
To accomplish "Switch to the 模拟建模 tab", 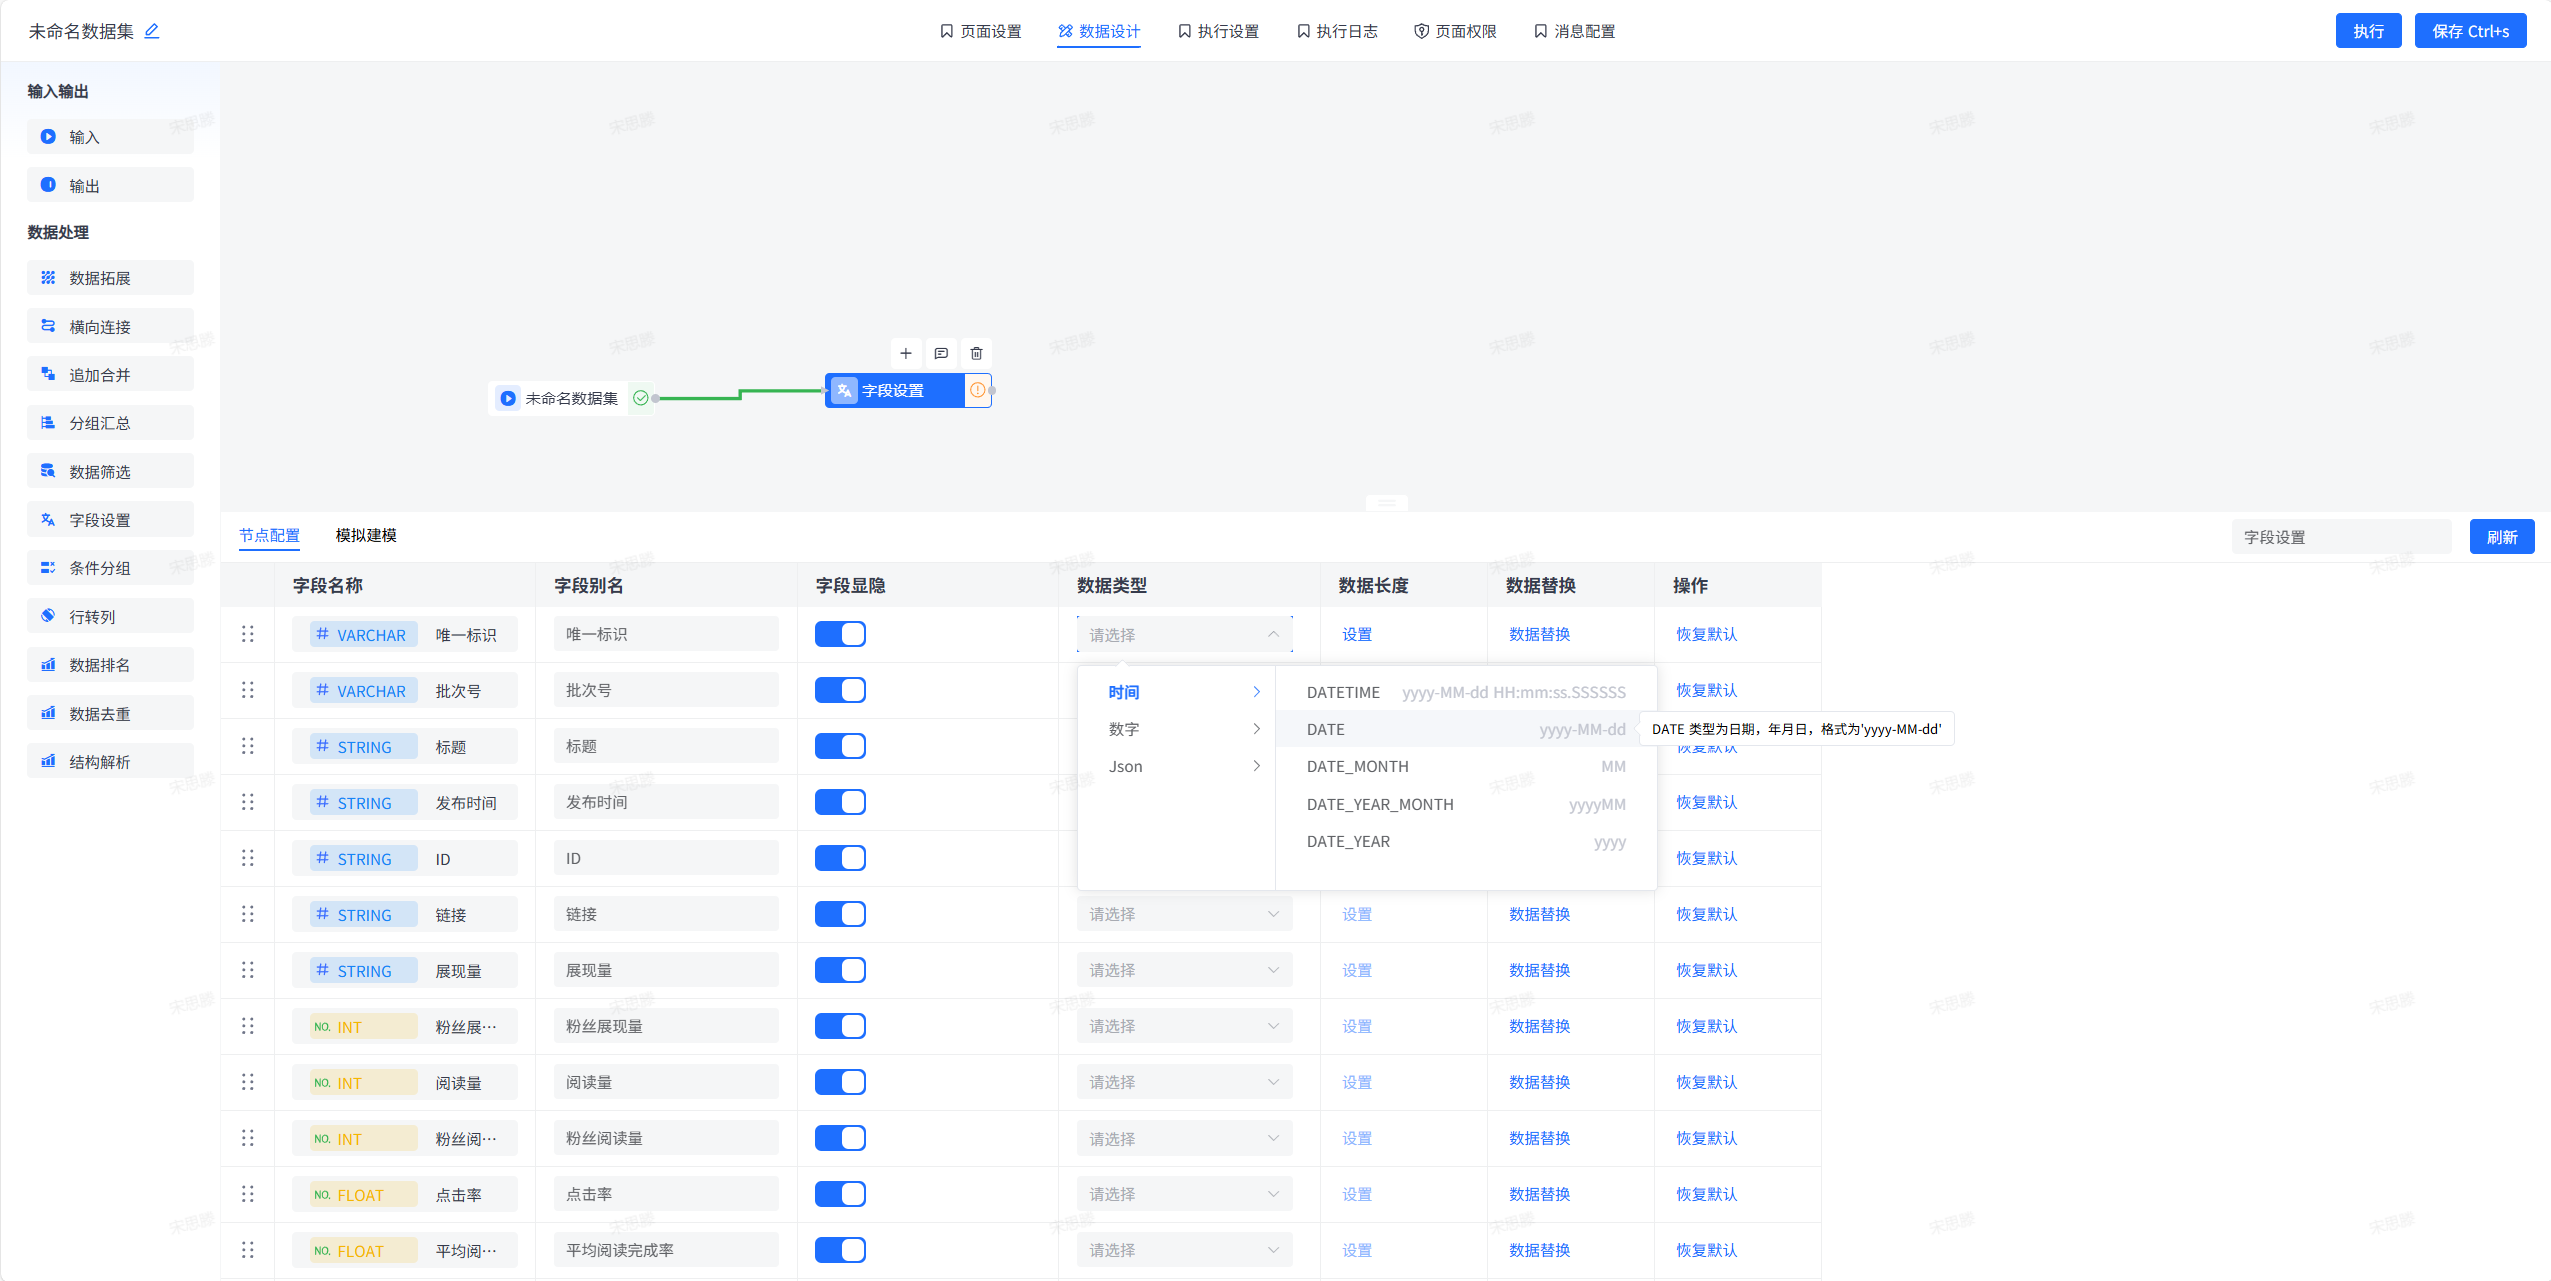I will (366, 535).
